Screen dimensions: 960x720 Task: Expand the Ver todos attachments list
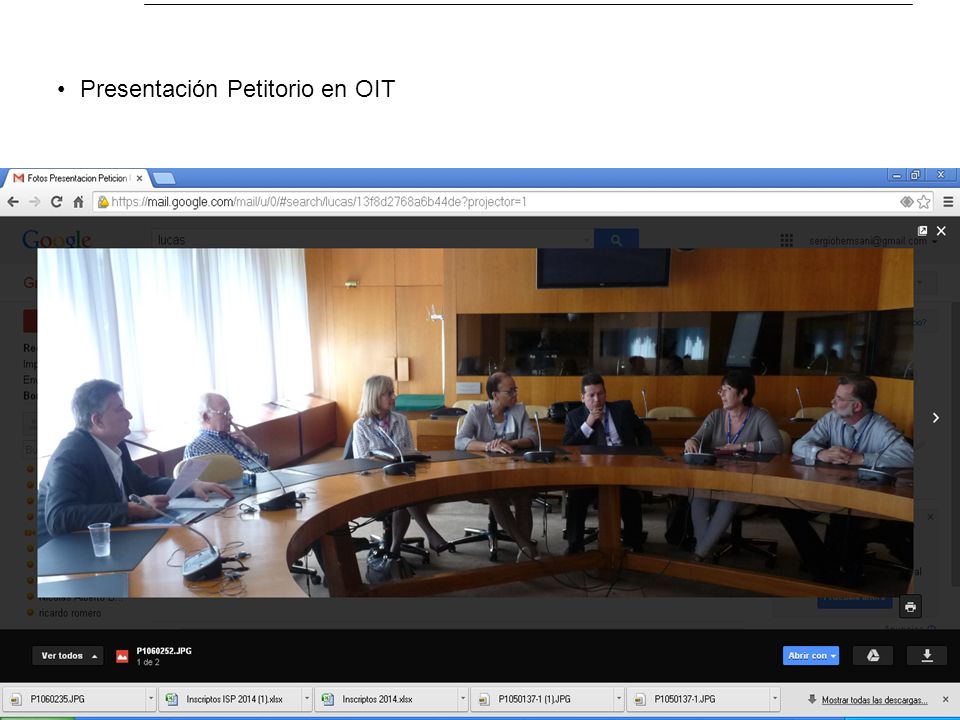68,656
